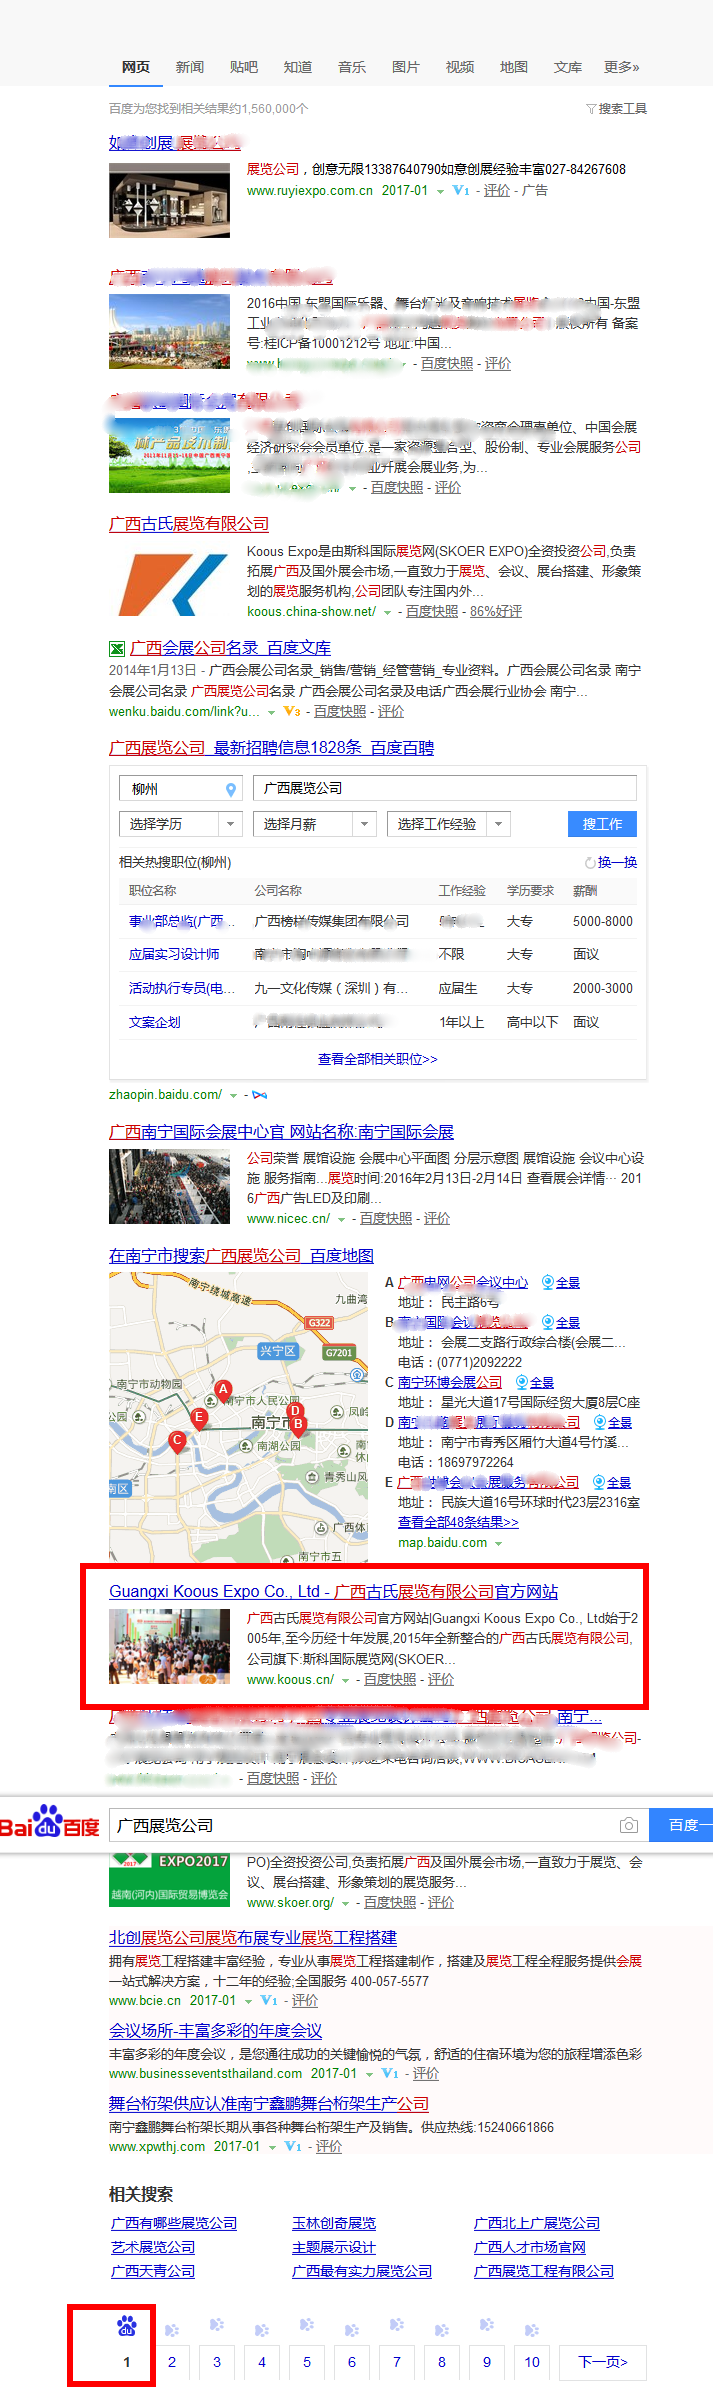Open the 文案企划 job listing
Image resolution: width=713 pixels, height=2404 pixels.
[x=155, y=1022]
